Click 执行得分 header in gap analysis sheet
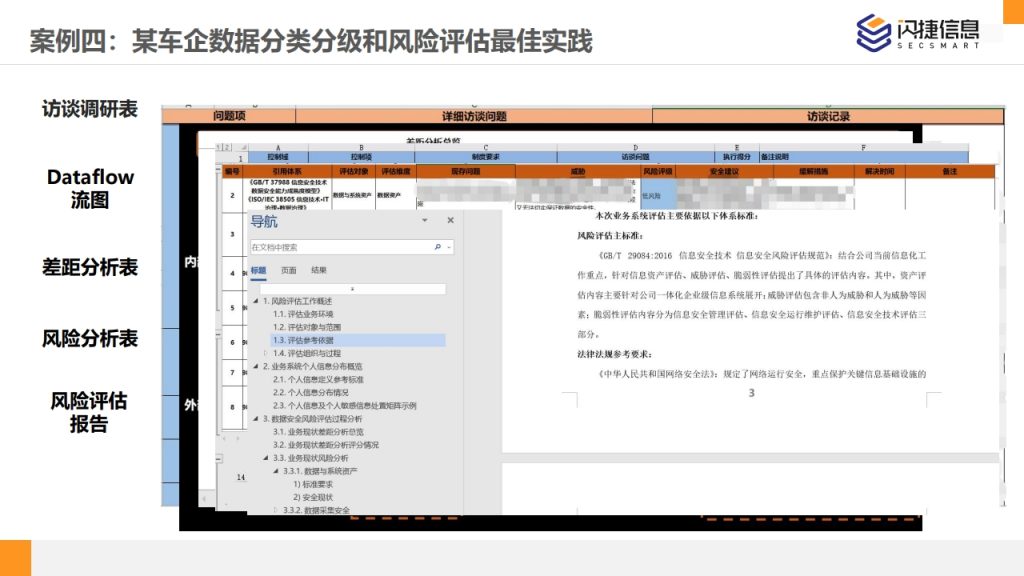 pos(736,157)
